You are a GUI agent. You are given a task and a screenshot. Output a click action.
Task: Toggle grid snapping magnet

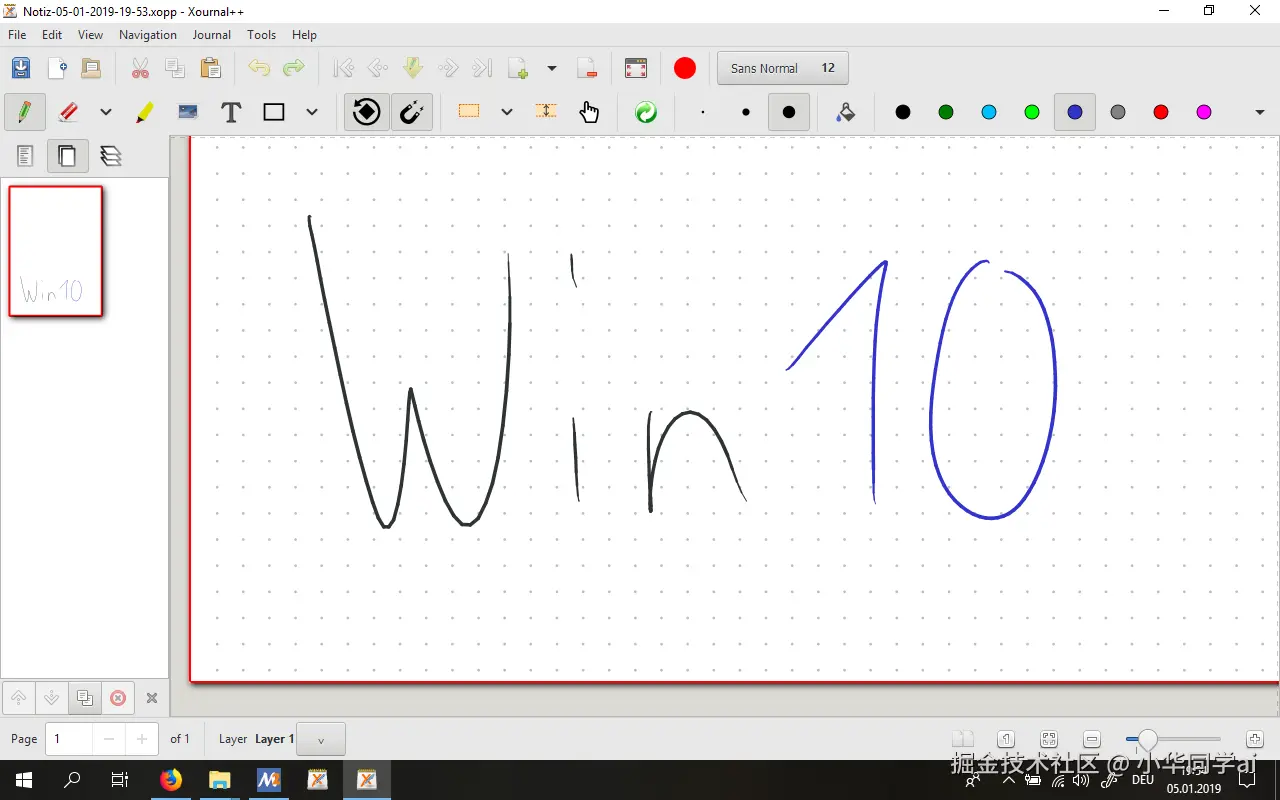pos(411,112)
